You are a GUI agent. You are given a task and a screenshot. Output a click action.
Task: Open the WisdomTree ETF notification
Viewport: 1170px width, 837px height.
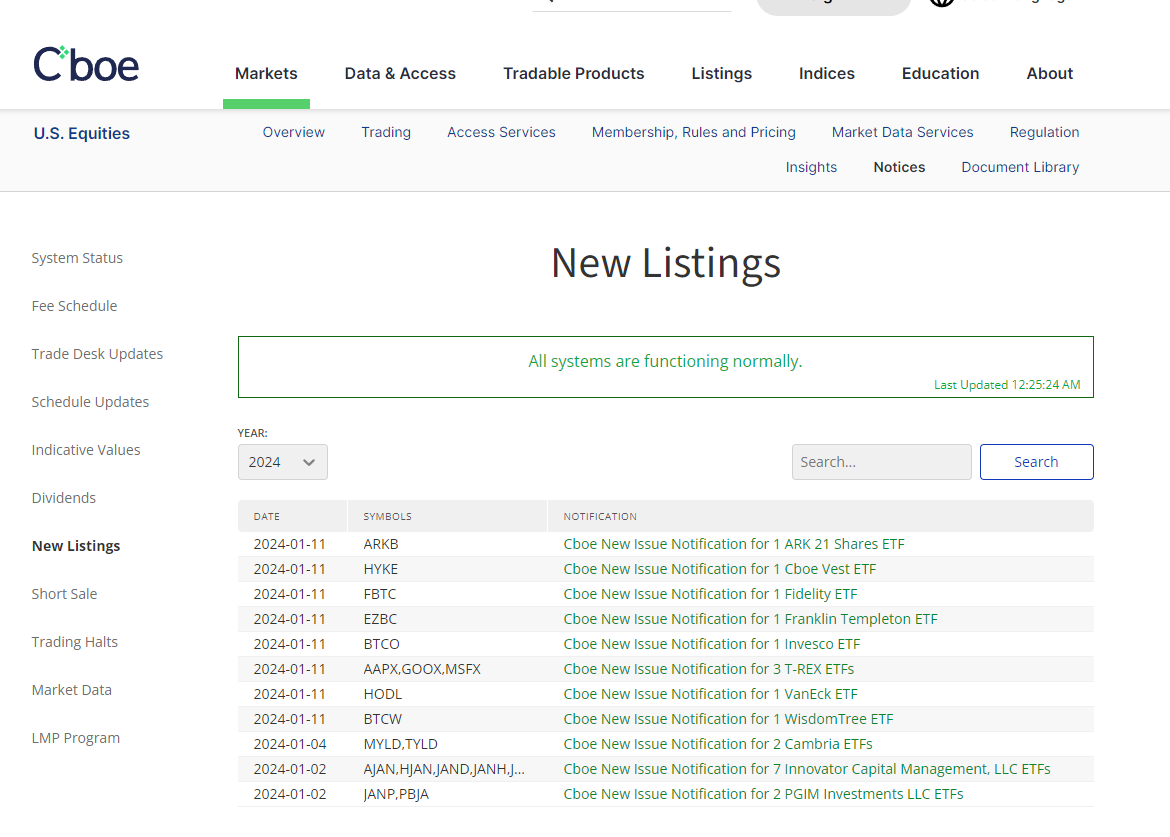[728, 719]
